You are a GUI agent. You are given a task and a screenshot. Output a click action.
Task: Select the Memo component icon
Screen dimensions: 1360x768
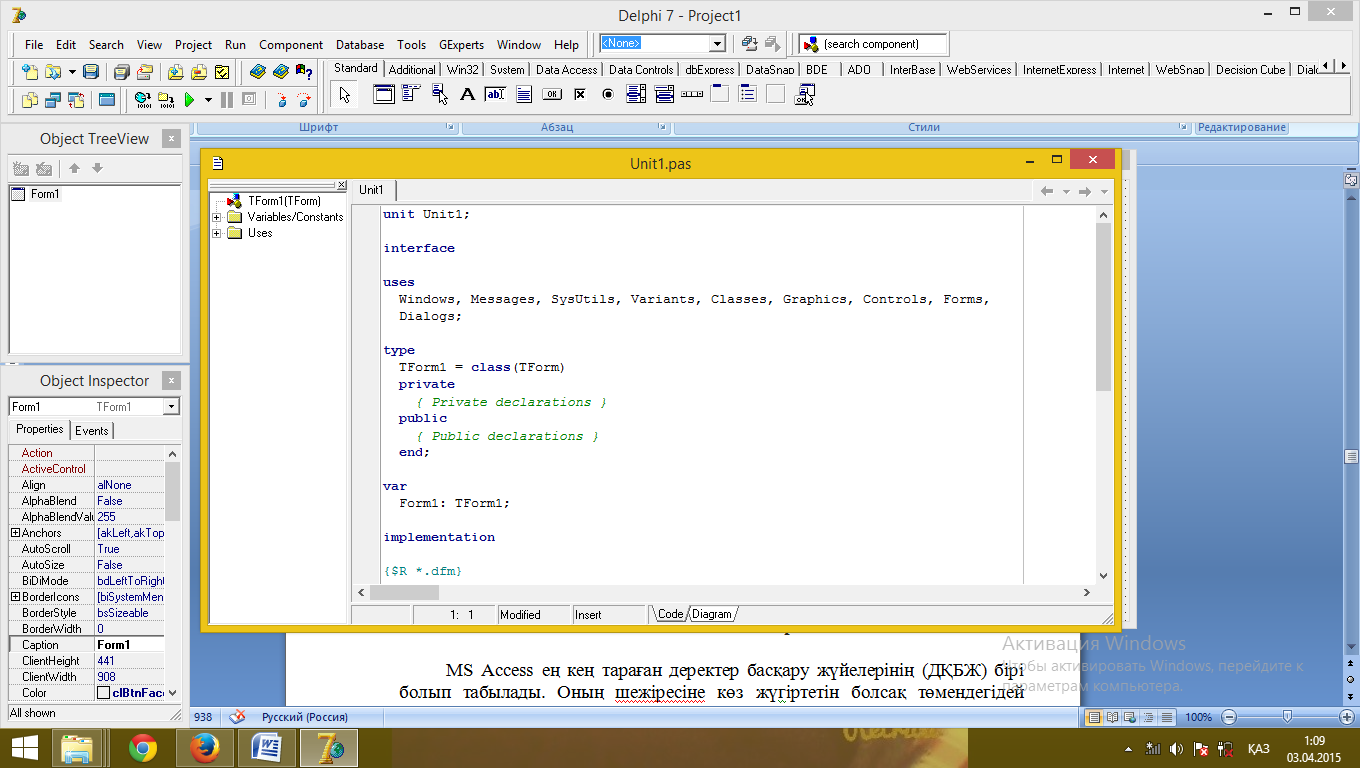coord(523,95)
